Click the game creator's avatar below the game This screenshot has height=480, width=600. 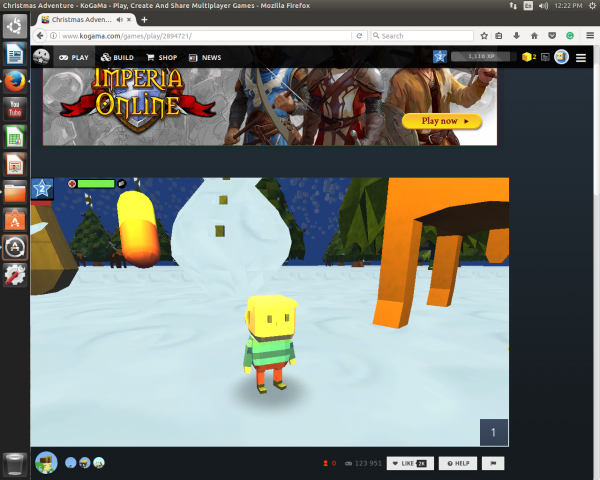[x=46, y=462]
